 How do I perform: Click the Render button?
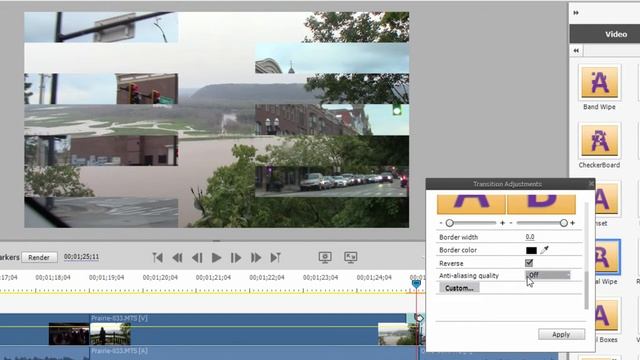[x=39, y=257]
